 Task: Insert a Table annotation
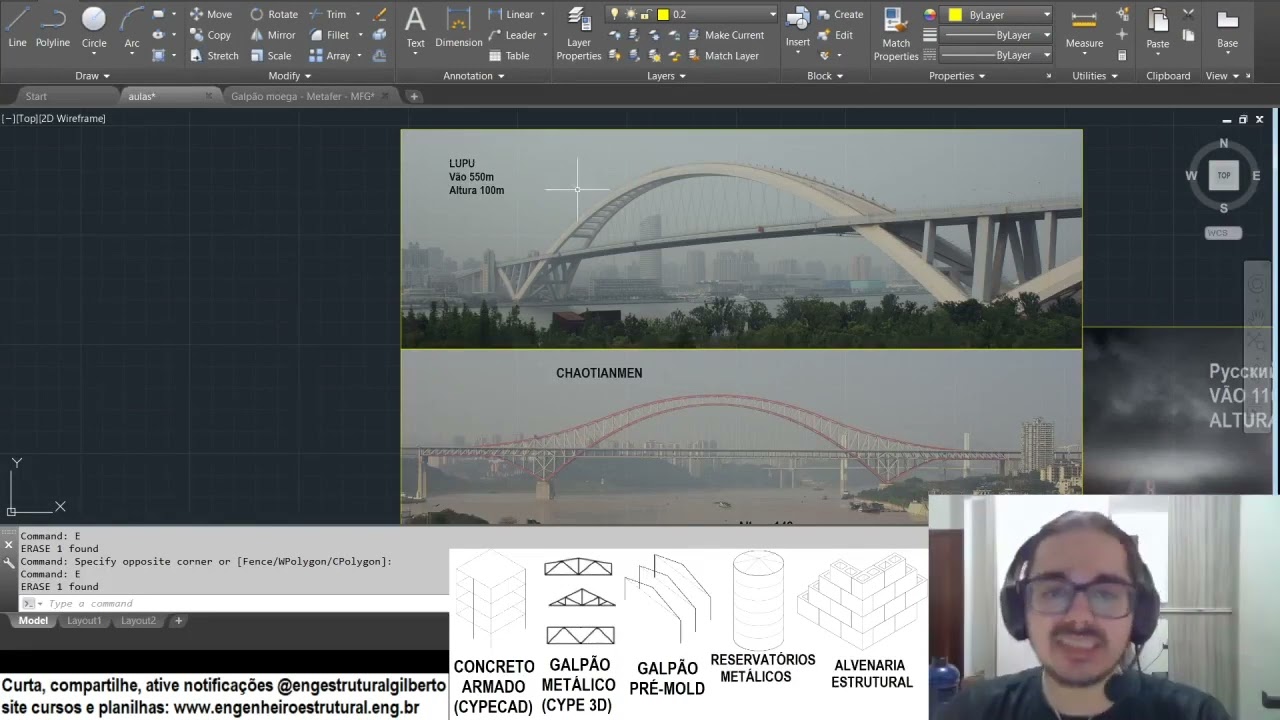point(509,56)
